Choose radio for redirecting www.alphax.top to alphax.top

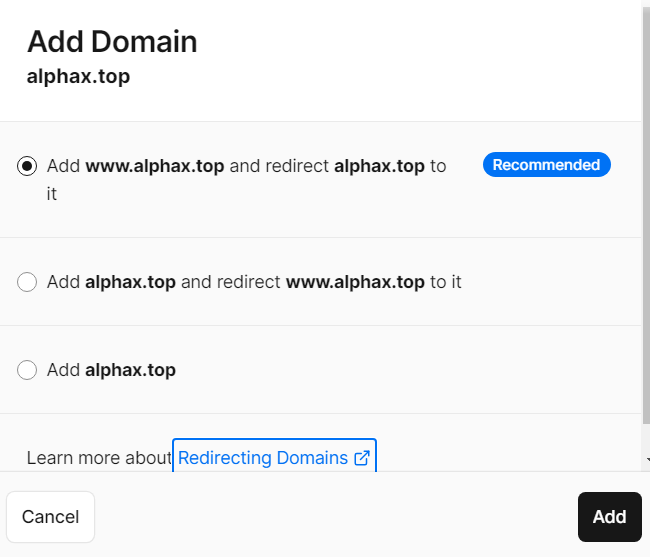(27, 282)
